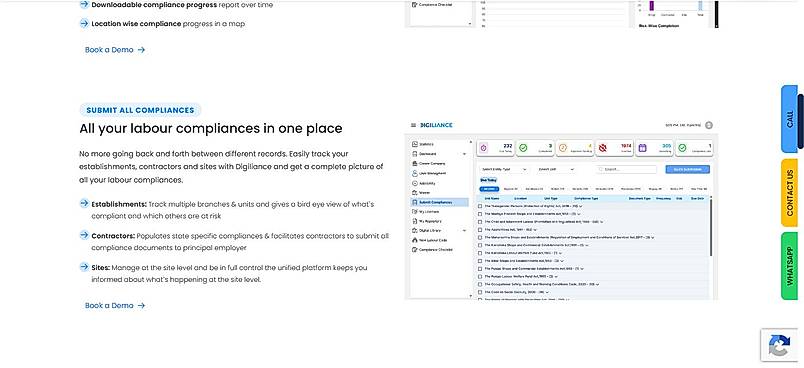
Task: Tick checkbox for Bihar Shops and Establishments row
Action: pyautogui.click(x=480, y=260)
